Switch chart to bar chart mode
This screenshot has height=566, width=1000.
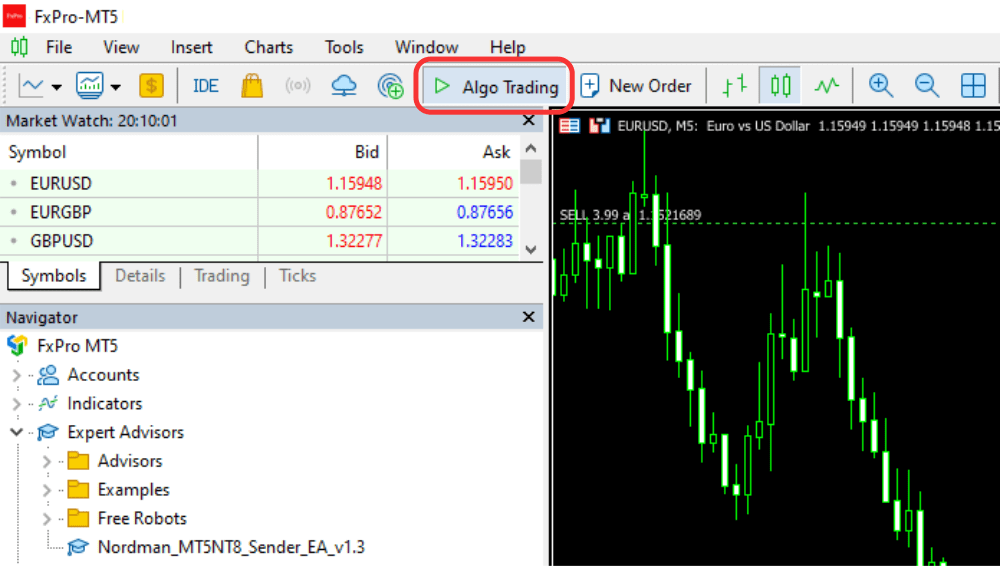[x=735, y=86]
